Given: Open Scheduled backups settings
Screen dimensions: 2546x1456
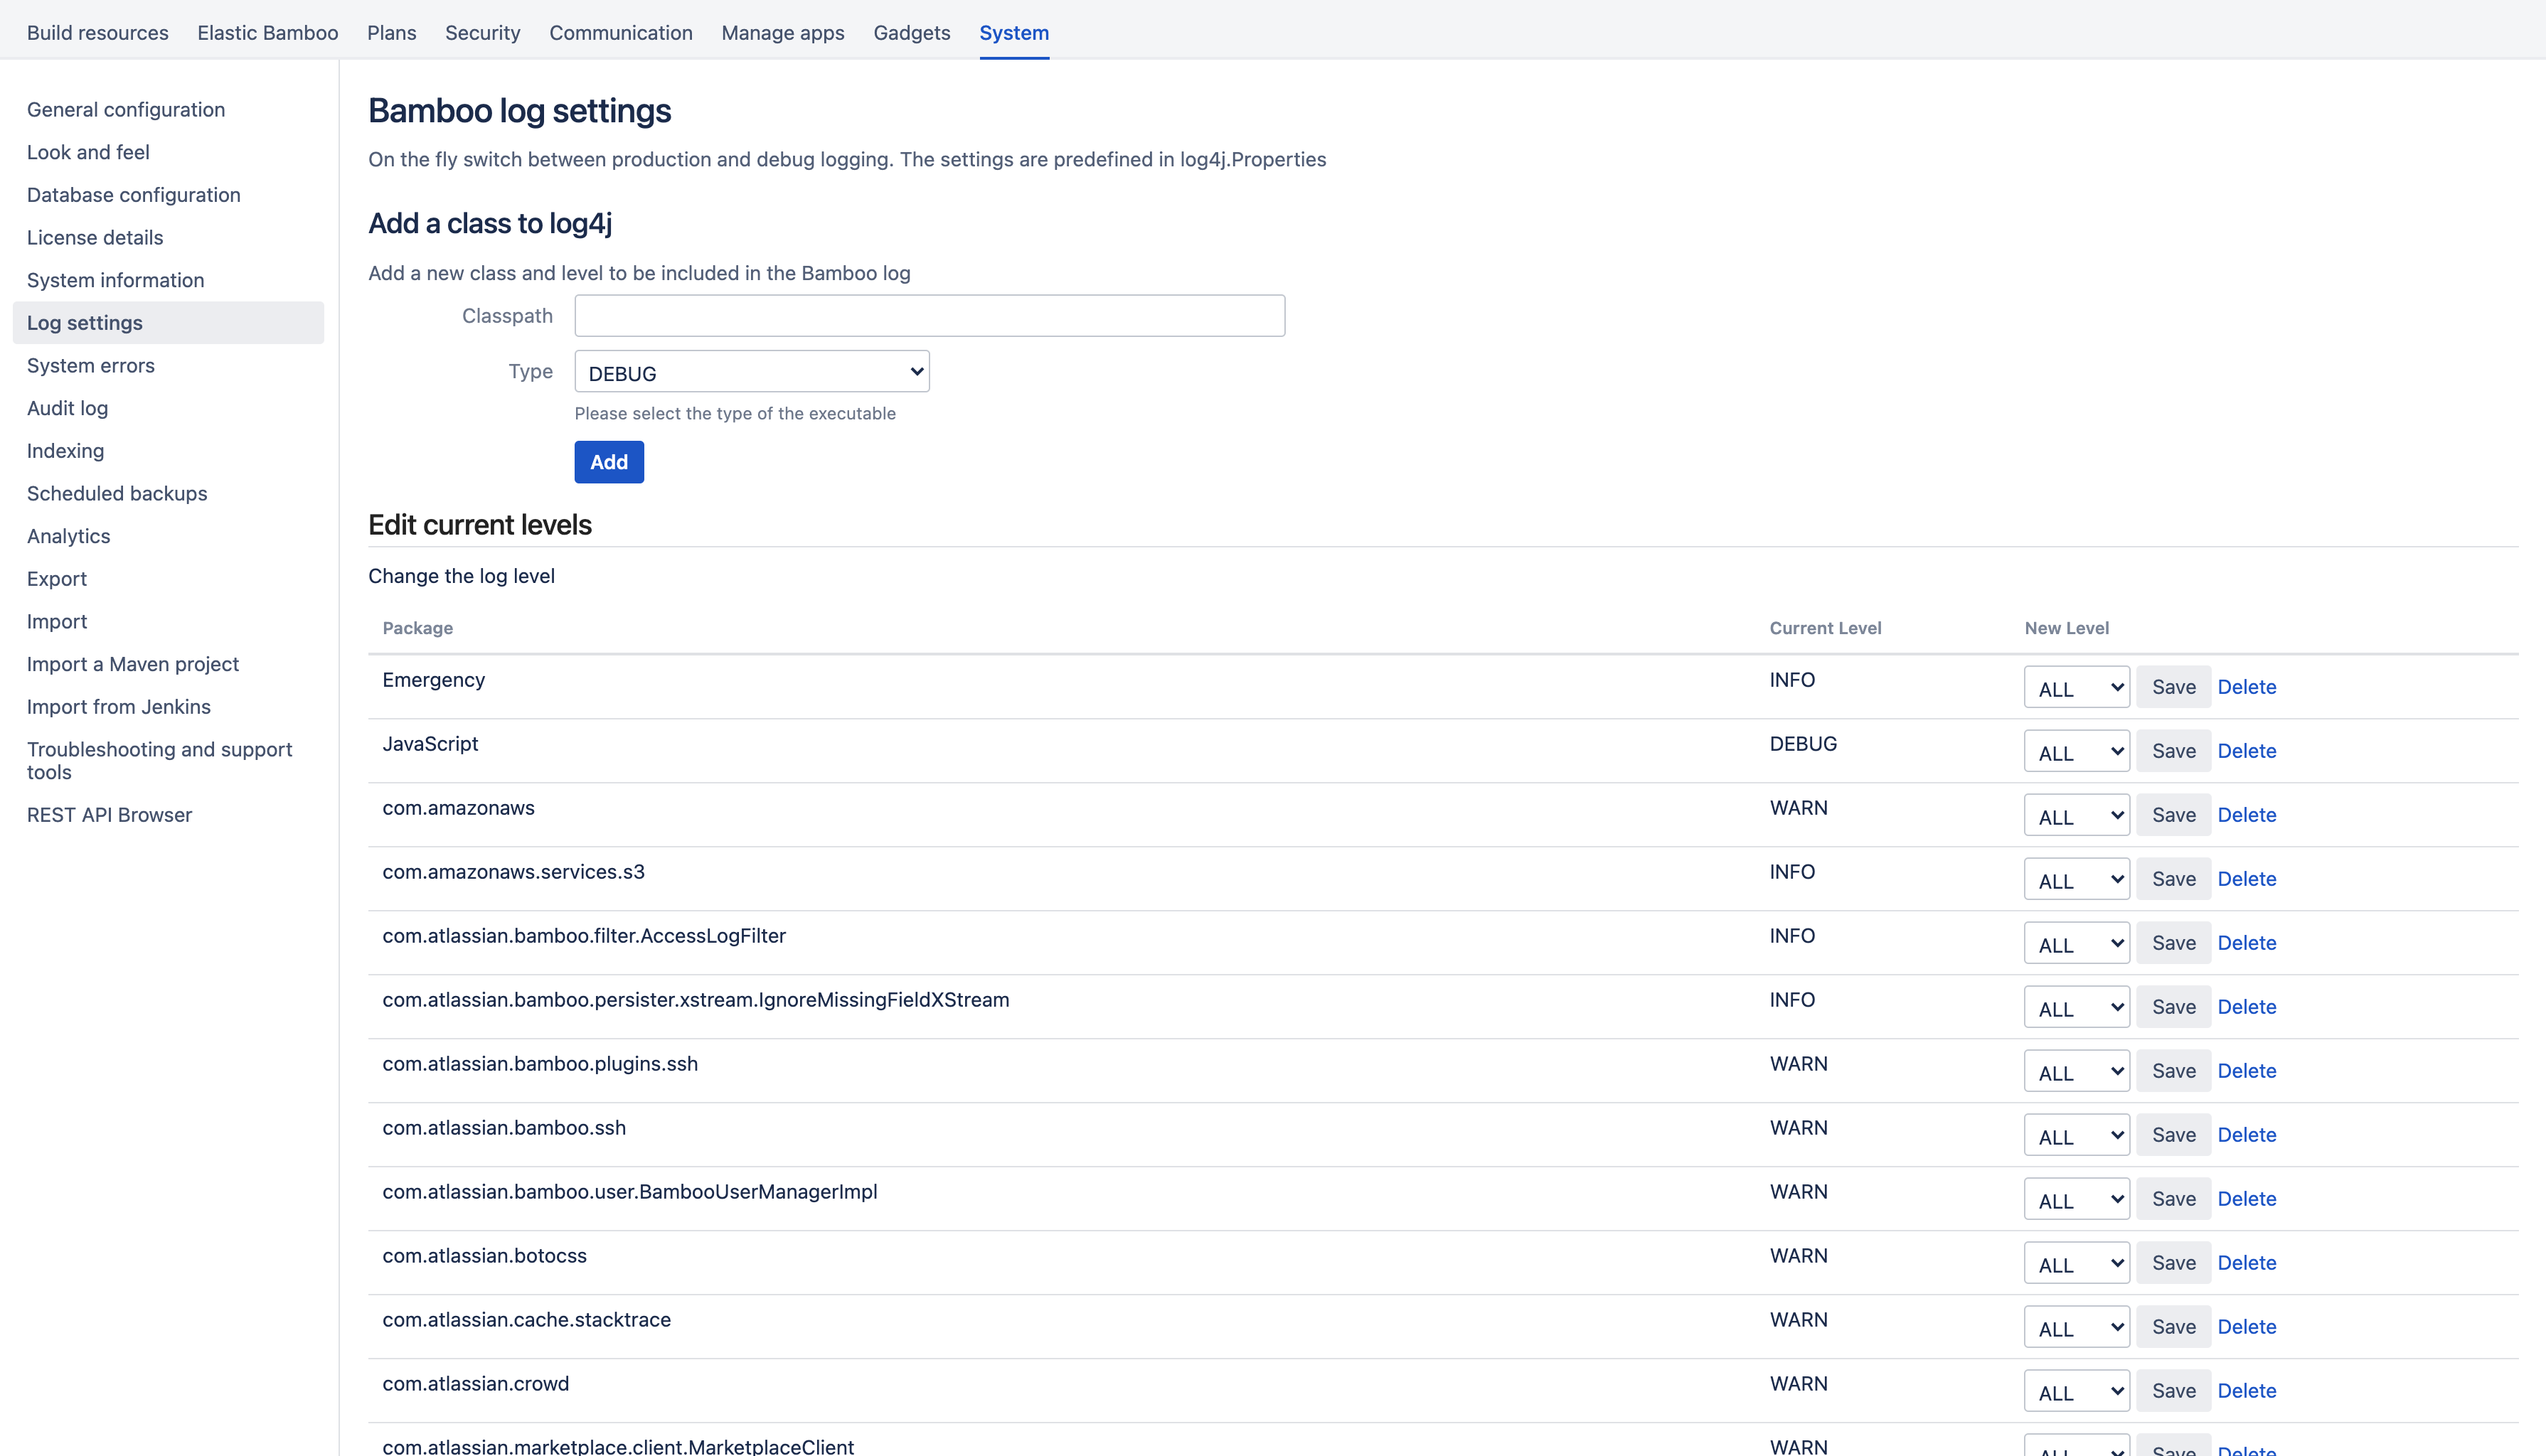Looking at the screenshot, I should (116, 493).
